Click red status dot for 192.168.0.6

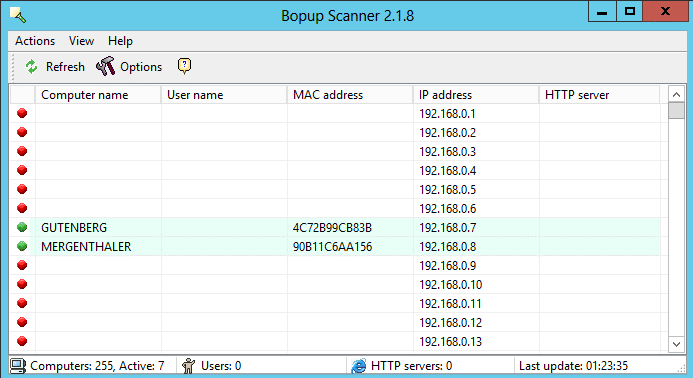pyautogui.click(x=22, y=208)
